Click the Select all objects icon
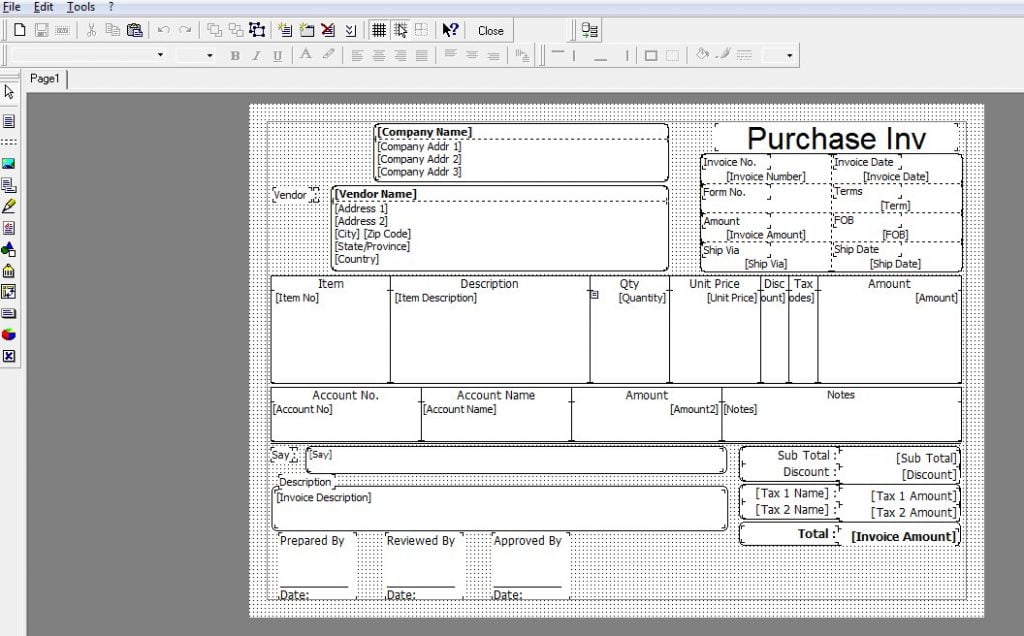Image resolution: width=1024 pixels, height=636 pixels. [257, 30]
